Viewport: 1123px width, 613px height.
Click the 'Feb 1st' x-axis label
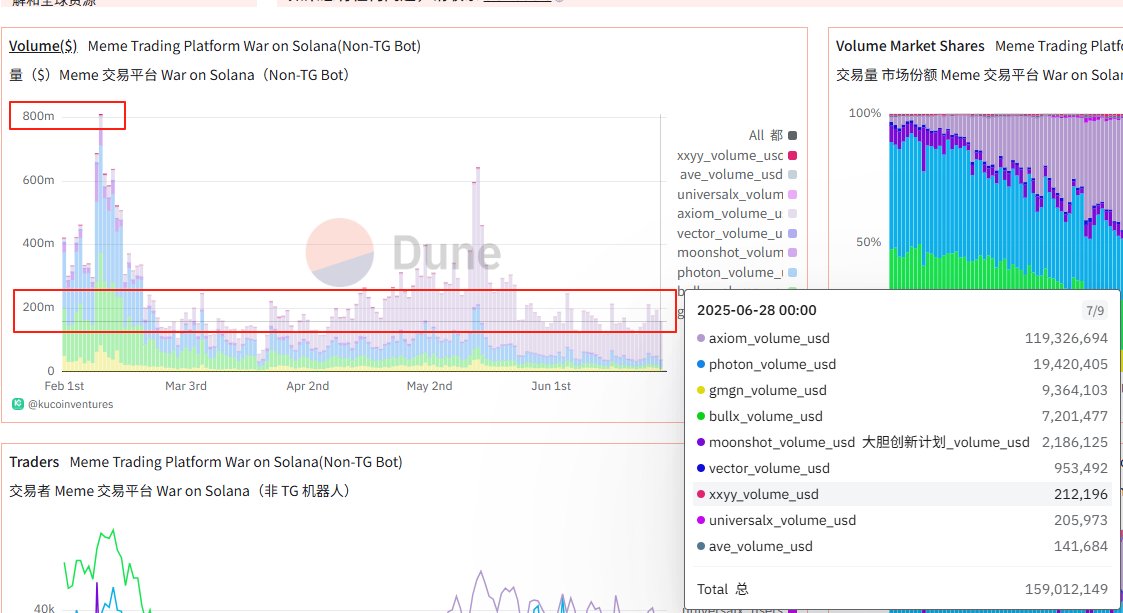[64, 385]
